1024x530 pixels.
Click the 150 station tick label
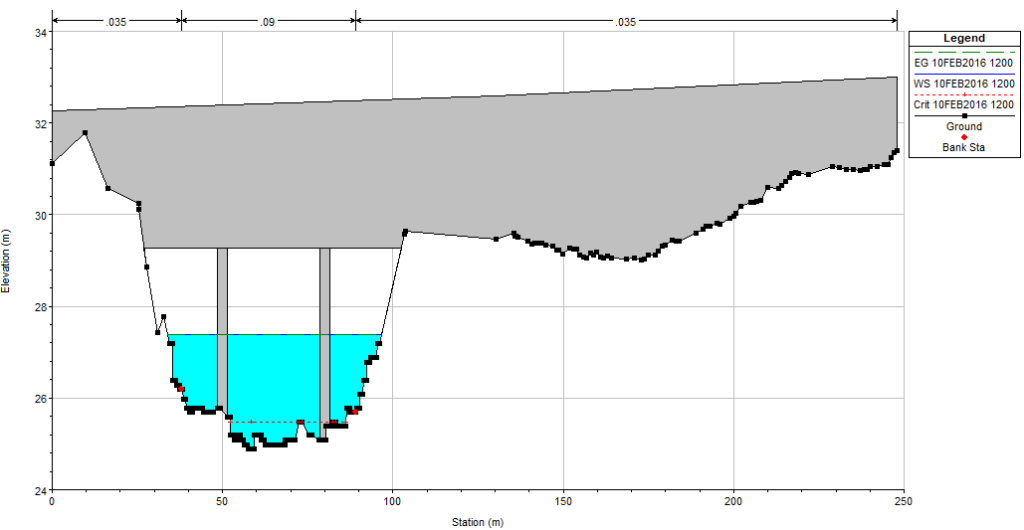pos(563,501)
